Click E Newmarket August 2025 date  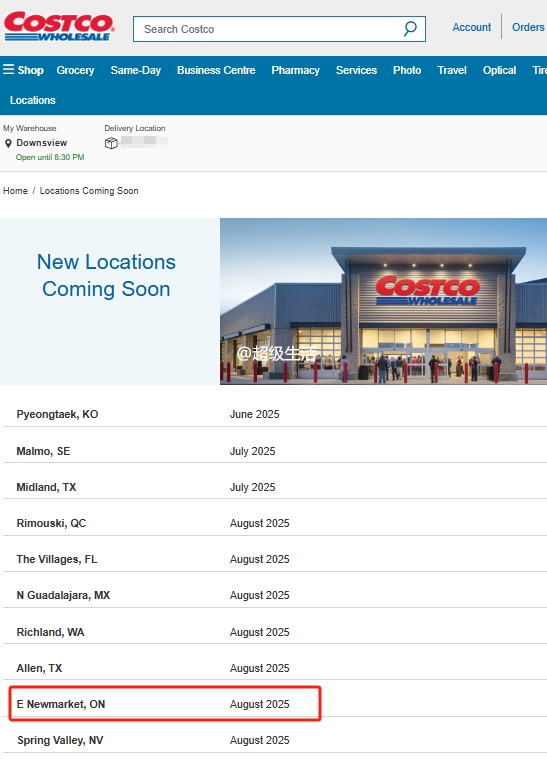(x=260, y=704)
